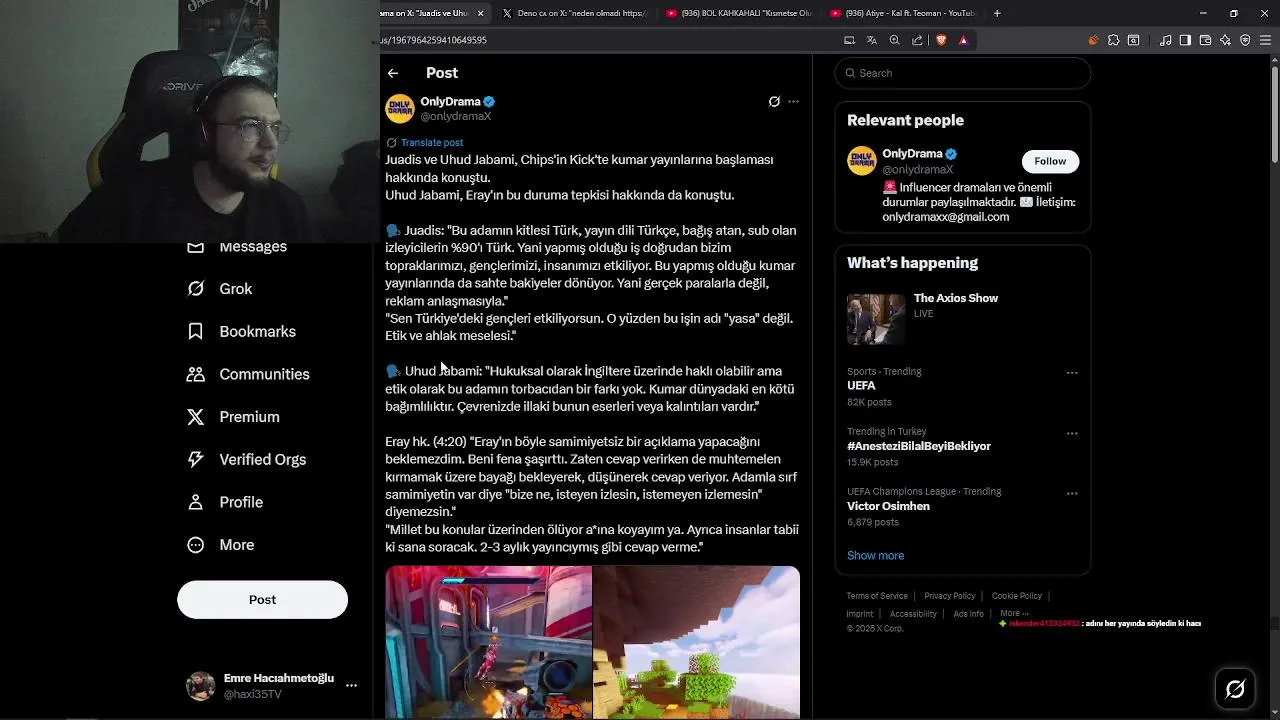This screenshot has height=720, width=1280.
Task: Expand the footer More menu
Action: 1014,613
